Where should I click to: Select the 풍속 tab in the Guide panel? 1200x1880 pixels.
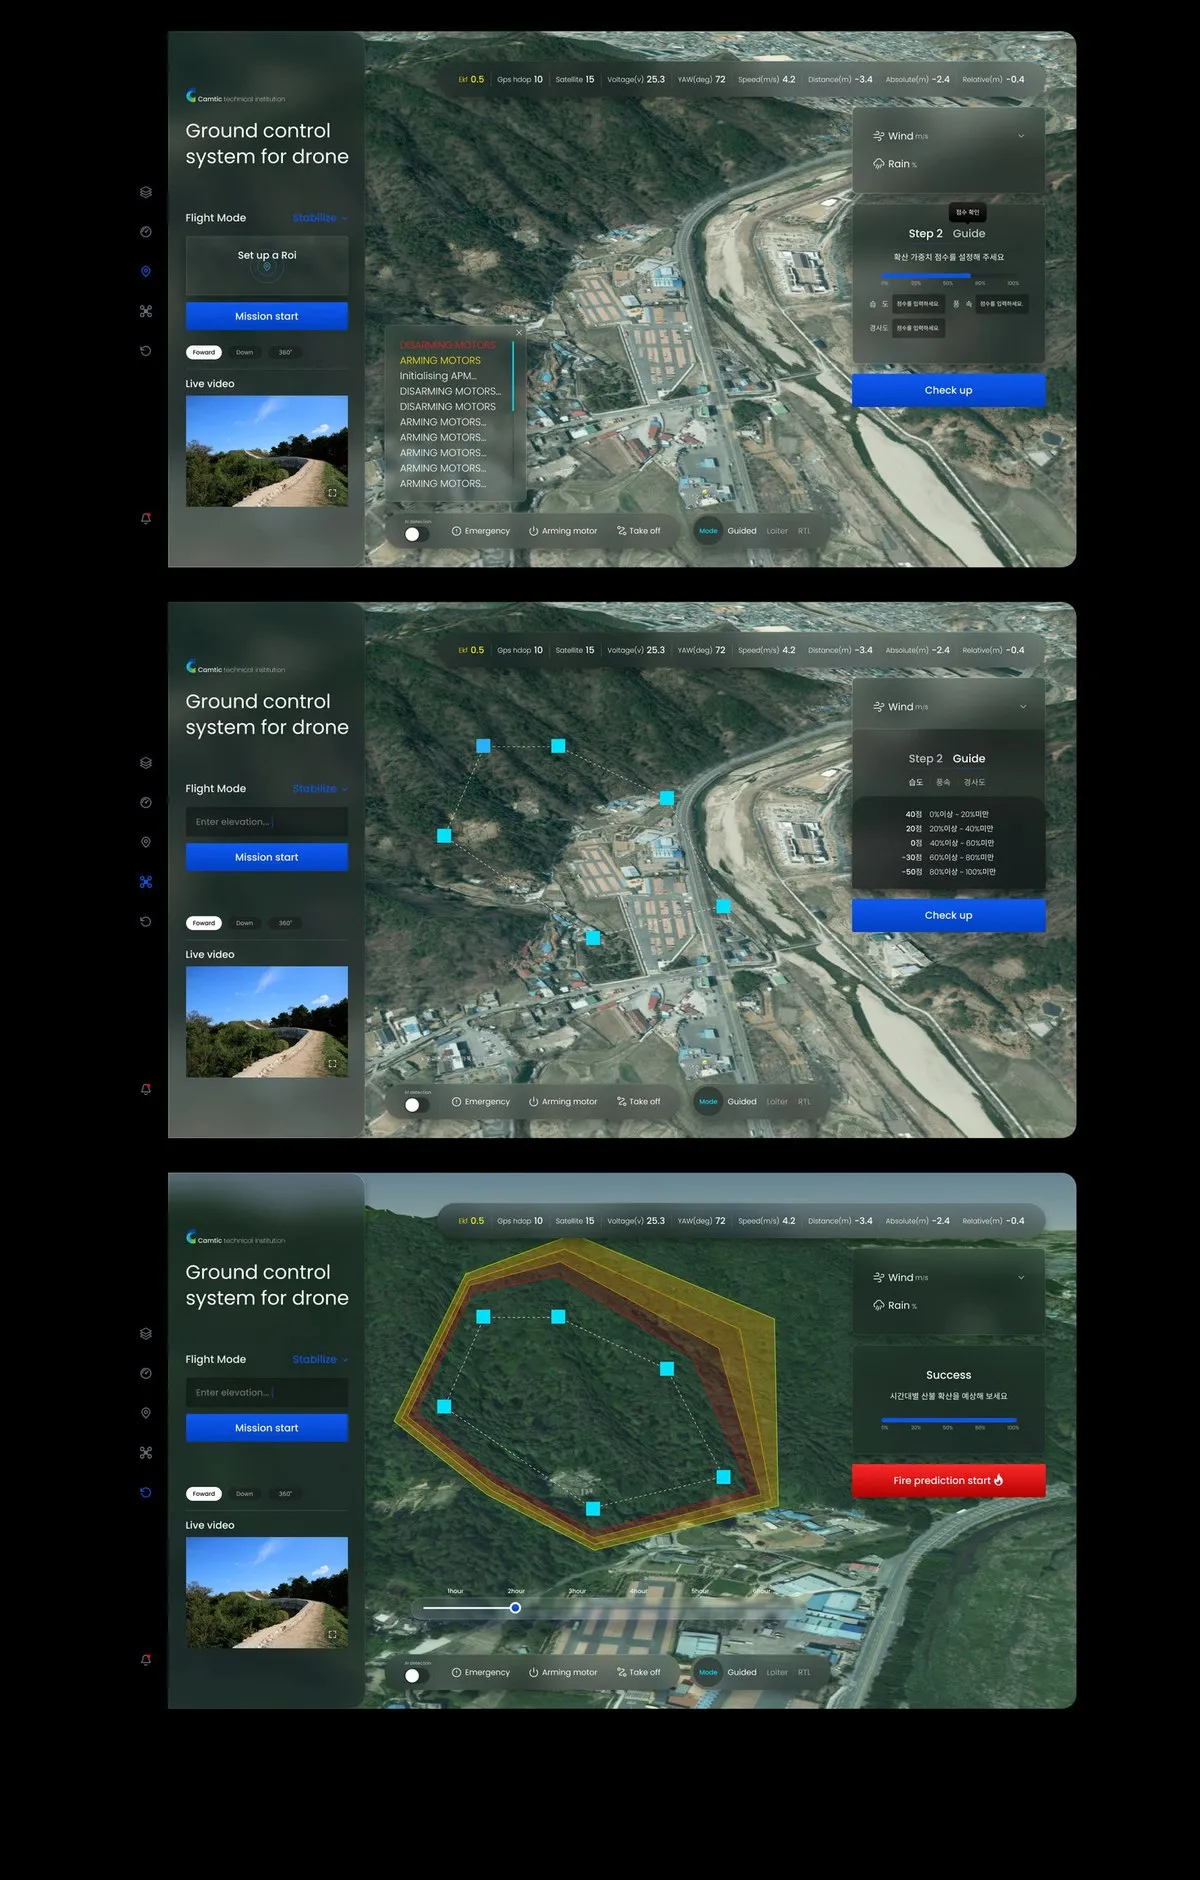(x=943, y=782)
